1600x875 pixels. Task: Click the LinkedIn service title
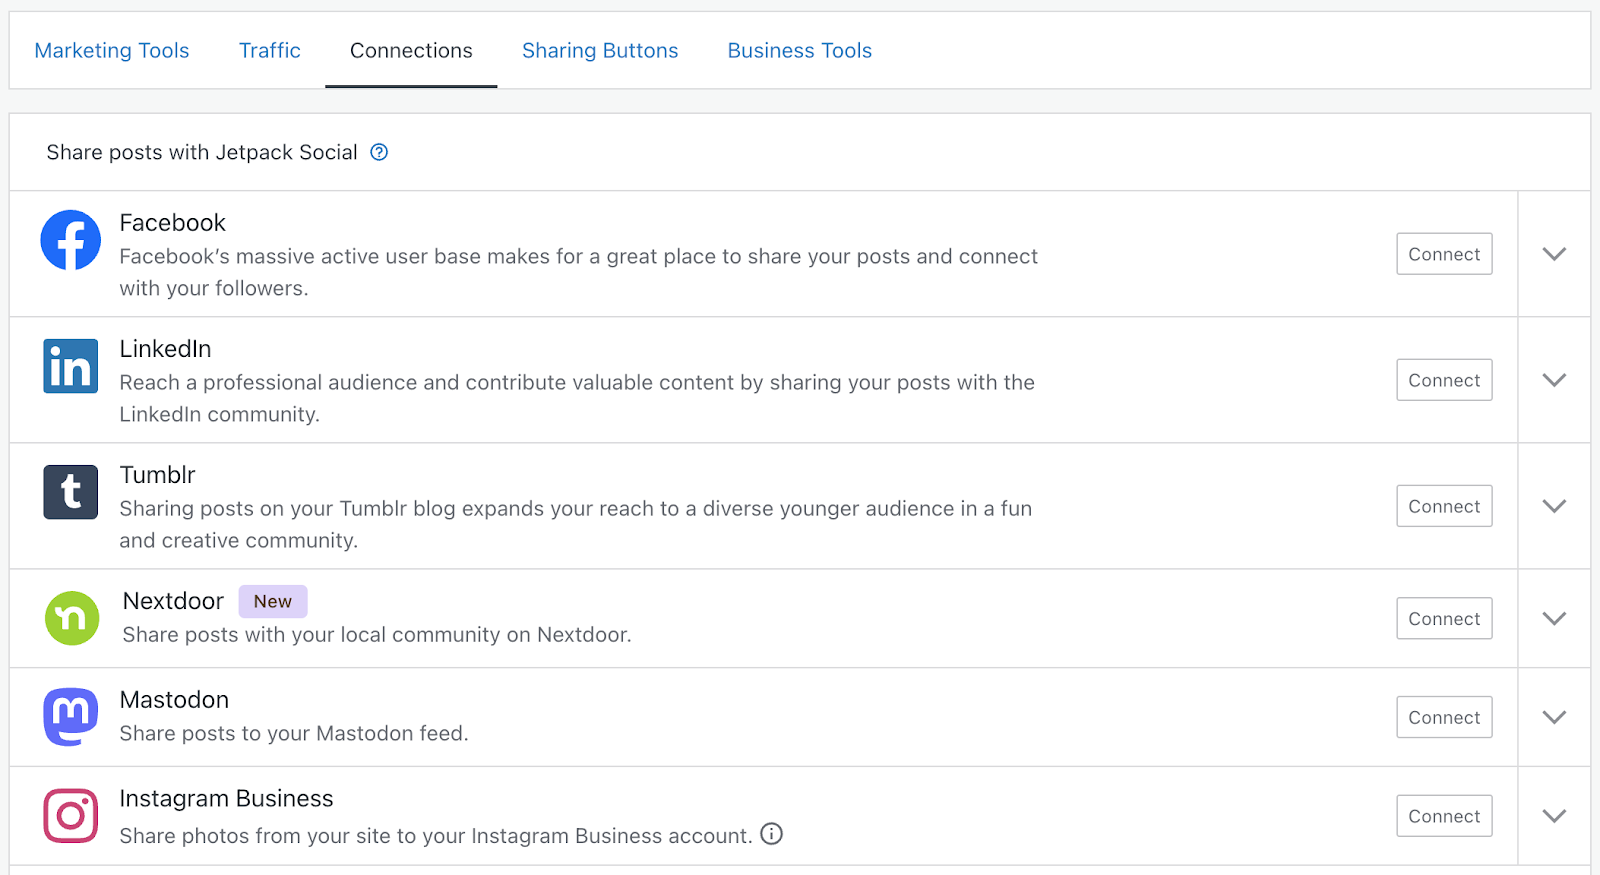pos(165,348)
